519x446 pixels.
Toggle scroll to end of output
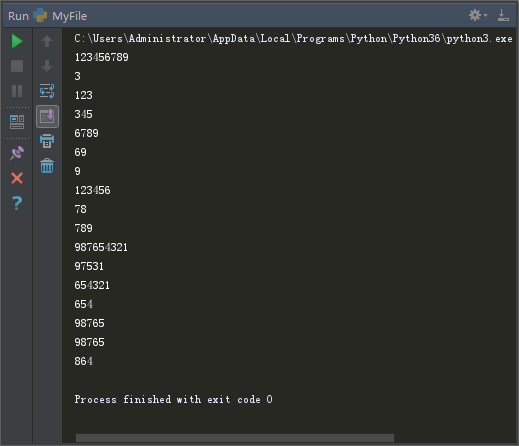(47, 116)
